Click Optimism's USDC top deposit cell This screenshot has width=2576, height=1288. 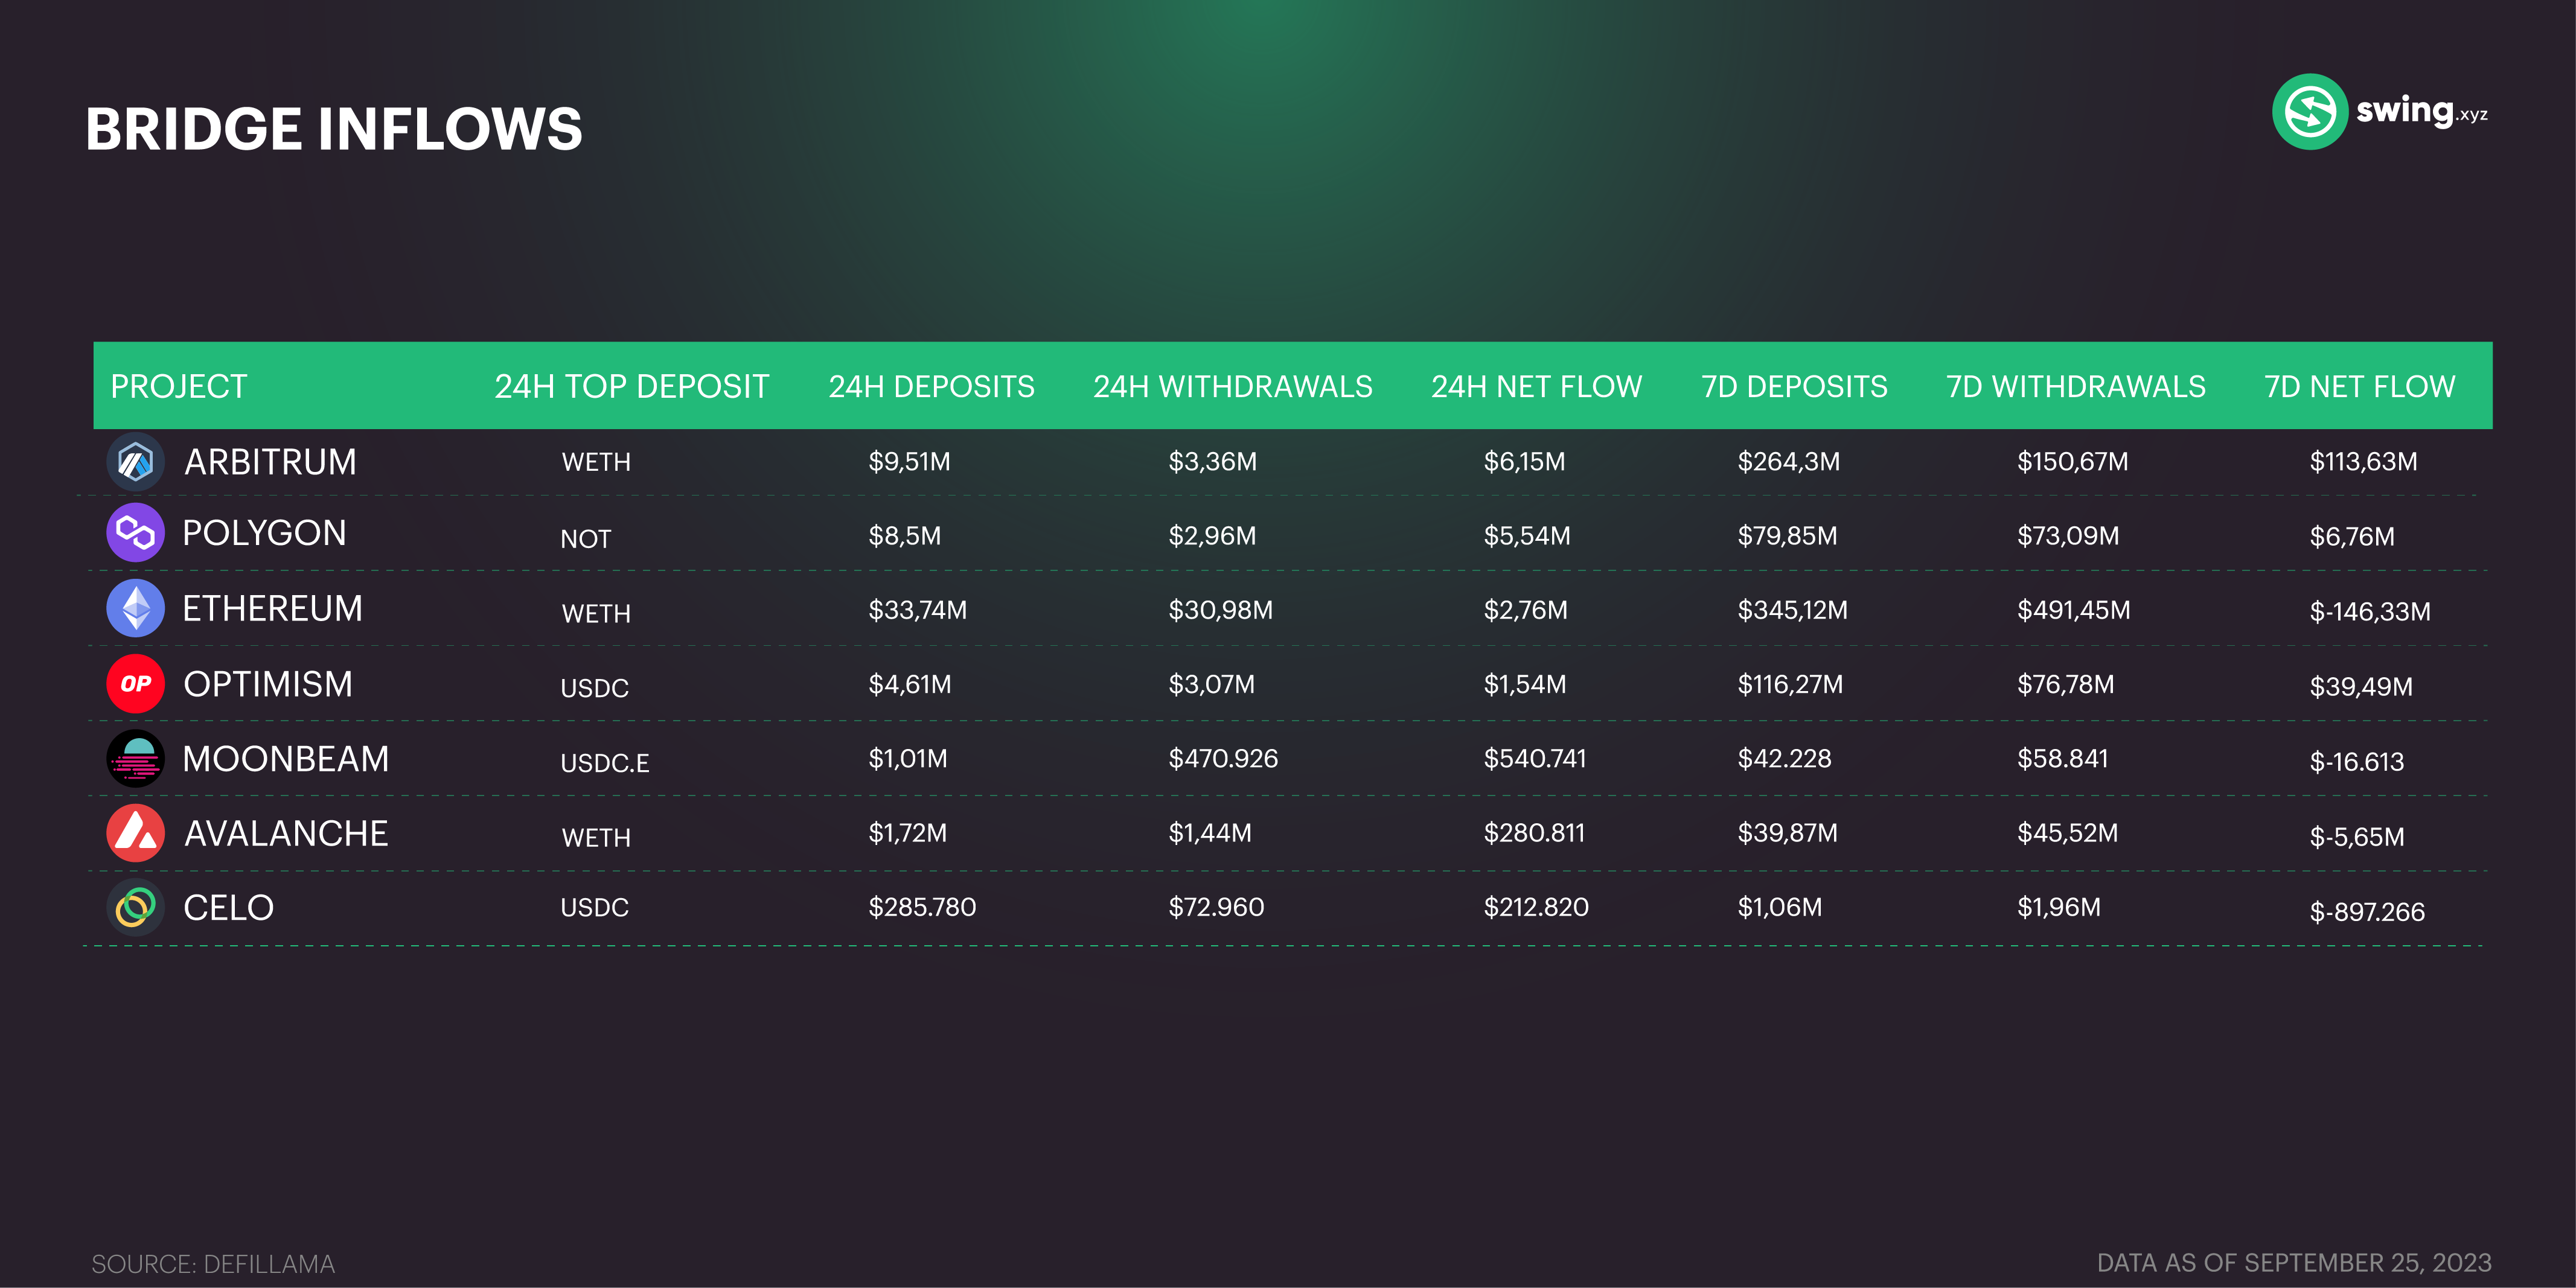595,688
